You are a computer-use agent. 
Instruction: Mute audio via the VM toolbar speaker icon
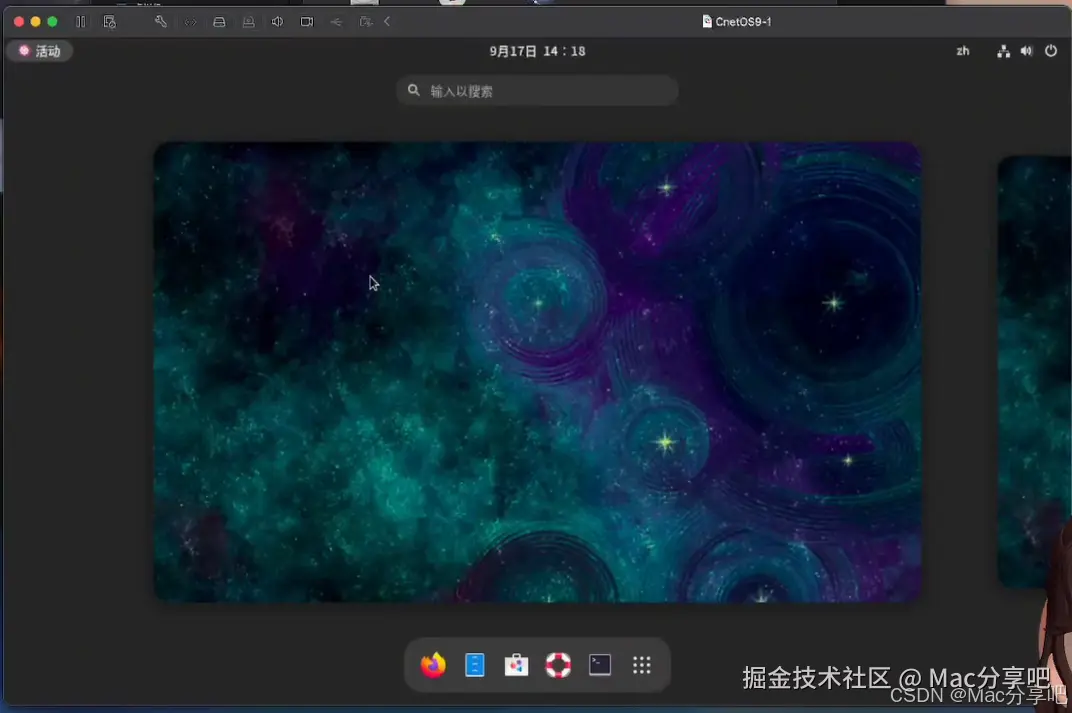pos(277,21)
